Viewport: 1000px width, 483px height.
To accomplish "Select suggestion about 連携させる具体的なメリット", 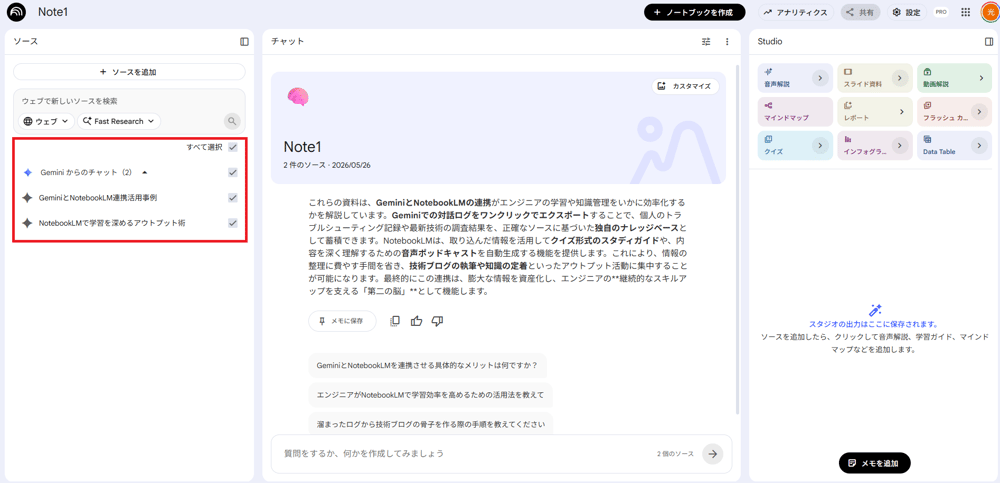I will pyautogui.click(x=427, y=366).
